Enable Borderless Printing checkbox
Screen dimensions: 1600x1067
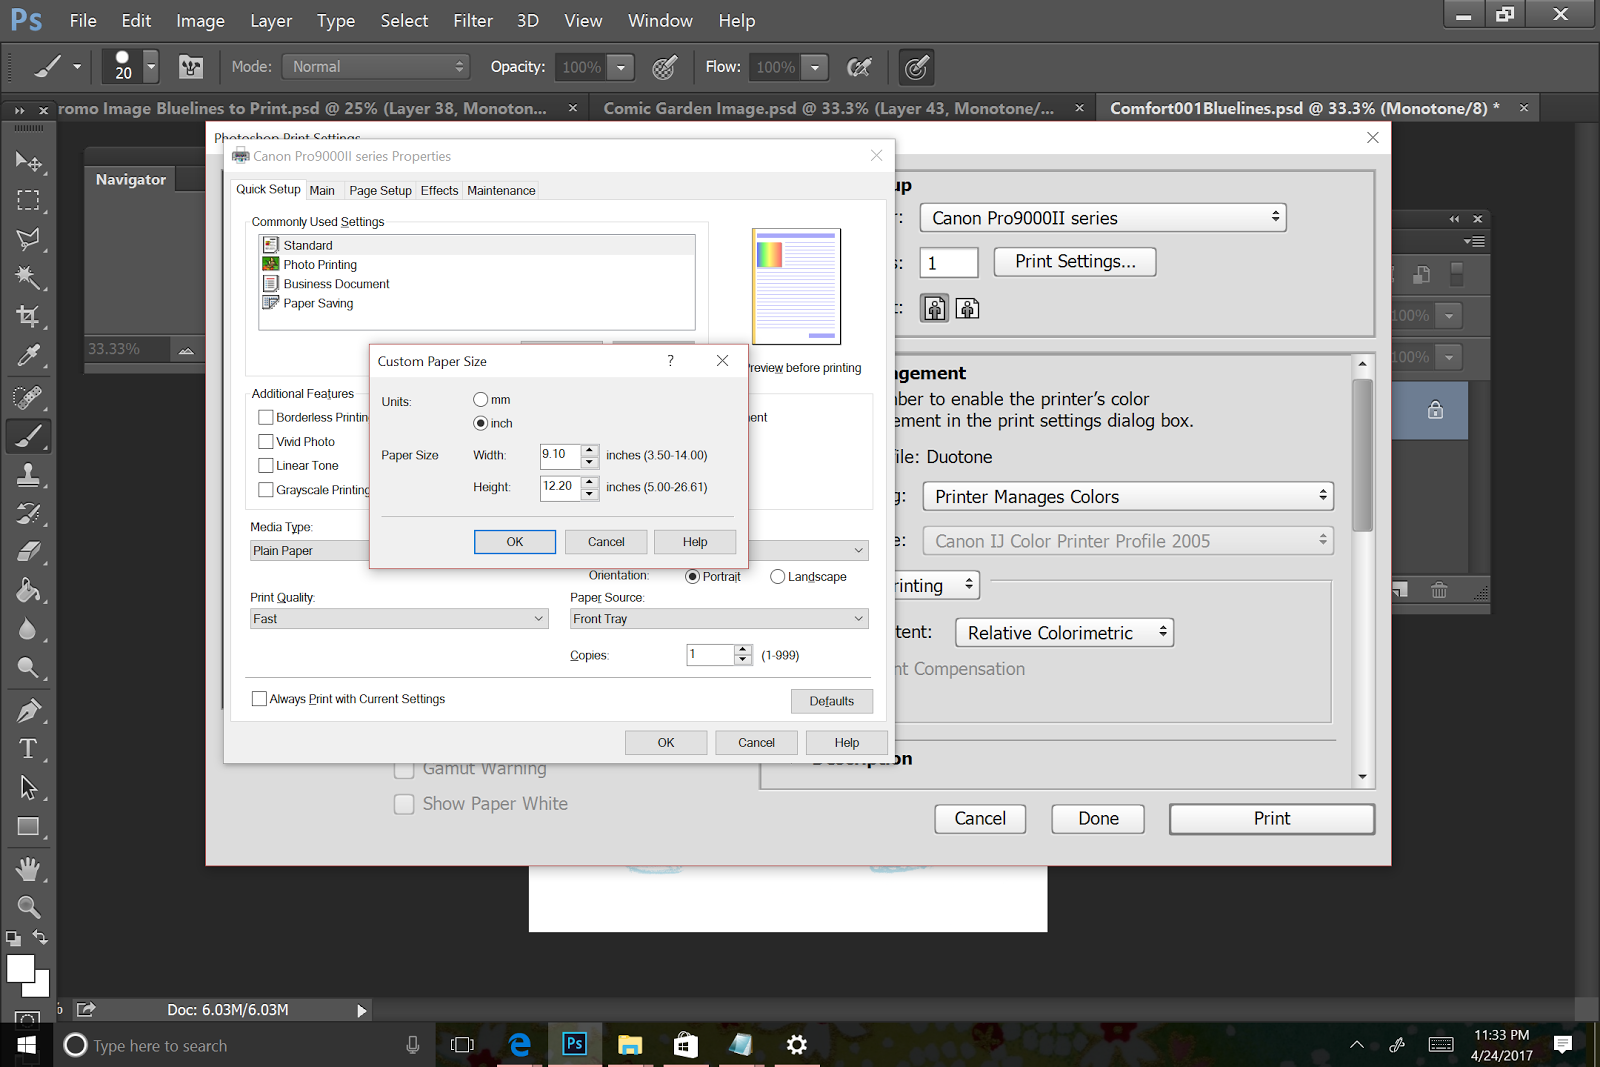266,417
